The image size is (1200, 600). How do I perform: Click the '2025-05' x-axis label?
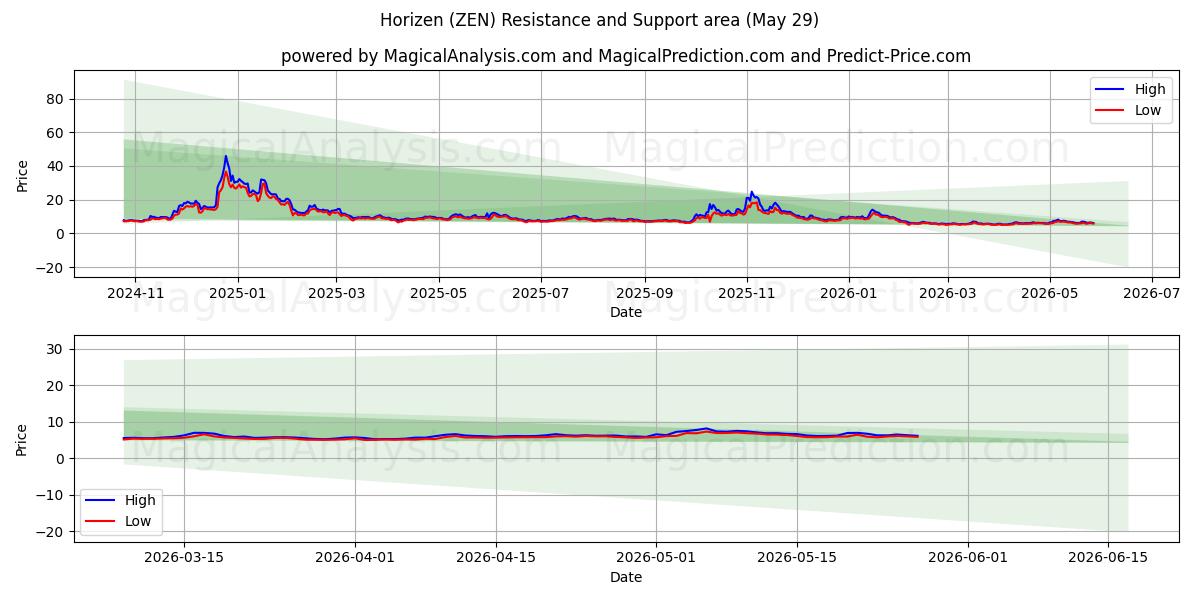point(439,294)
